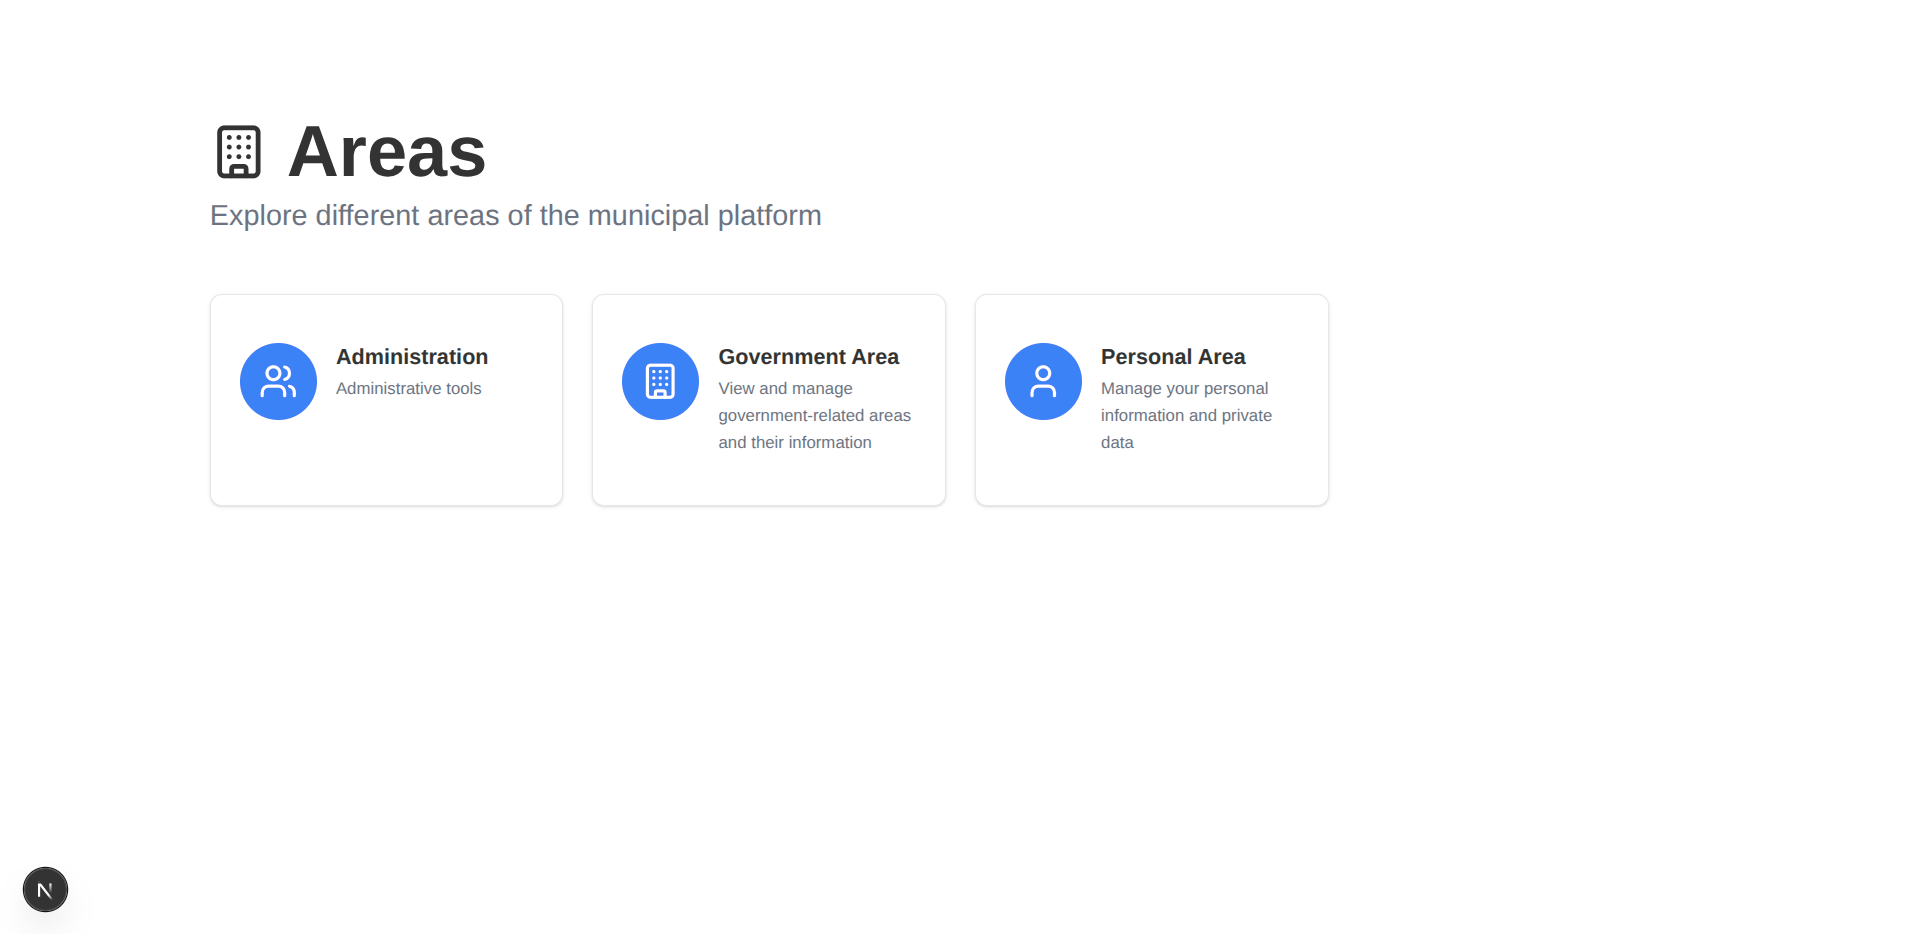This screenshot has width=1921, height=934.
Task: Open the Administration card
Action: (x=386, y=399)
